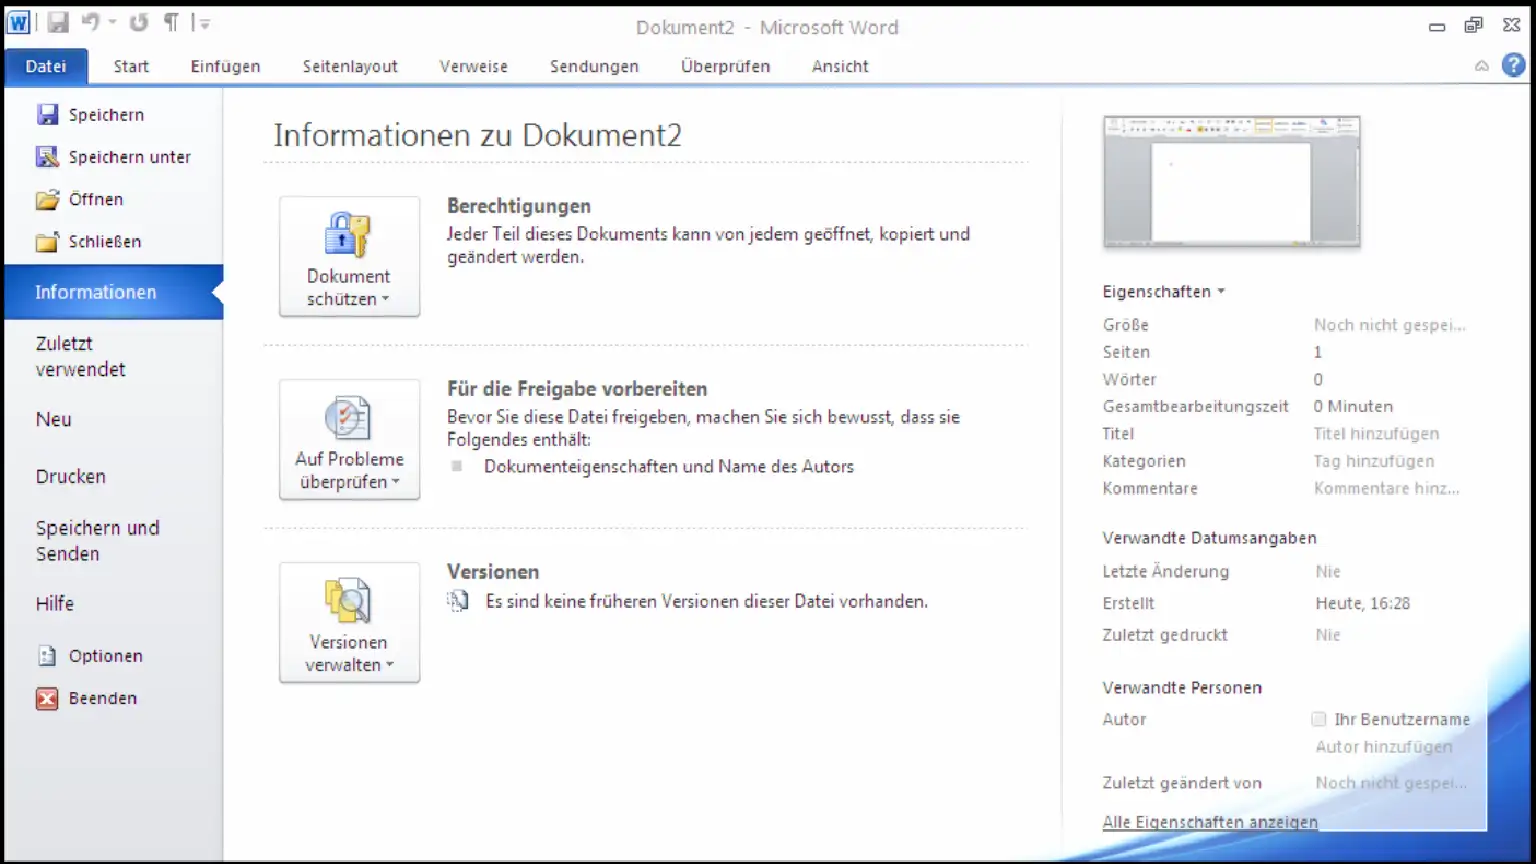Click the Speichern unter icon in sidebar
Viewport: 1536px width, 864px height.
click(47, 157)
